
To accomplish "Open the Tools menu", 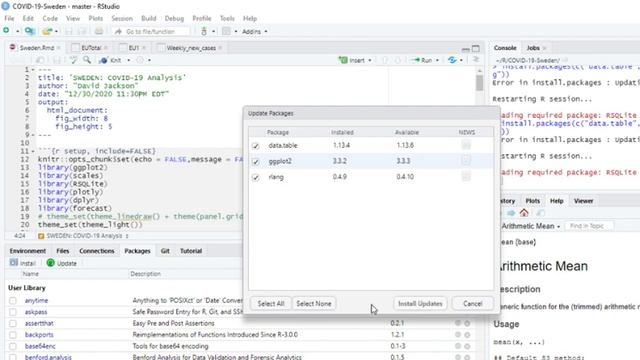I will click(227, 18).
